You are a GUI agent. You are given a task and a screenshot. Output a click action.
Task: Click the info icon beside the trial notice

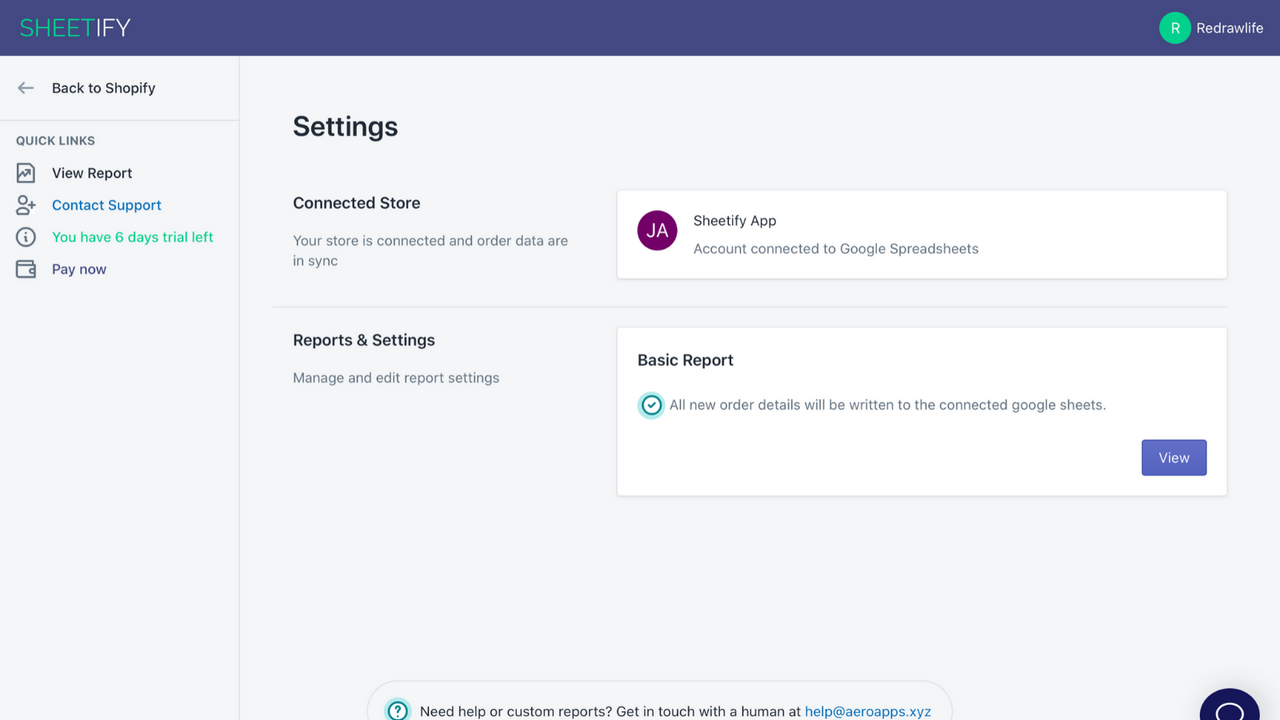(x=25, y=236)
